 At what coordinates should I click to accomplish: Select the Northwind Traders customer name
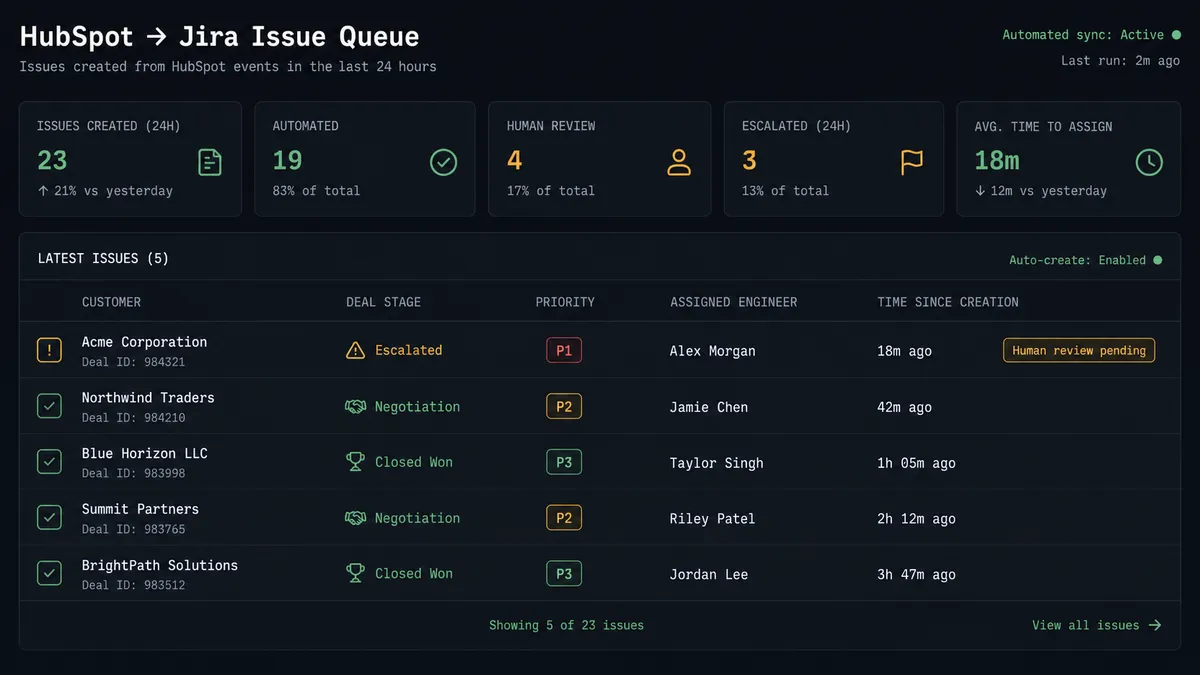[x=148, y=398]
